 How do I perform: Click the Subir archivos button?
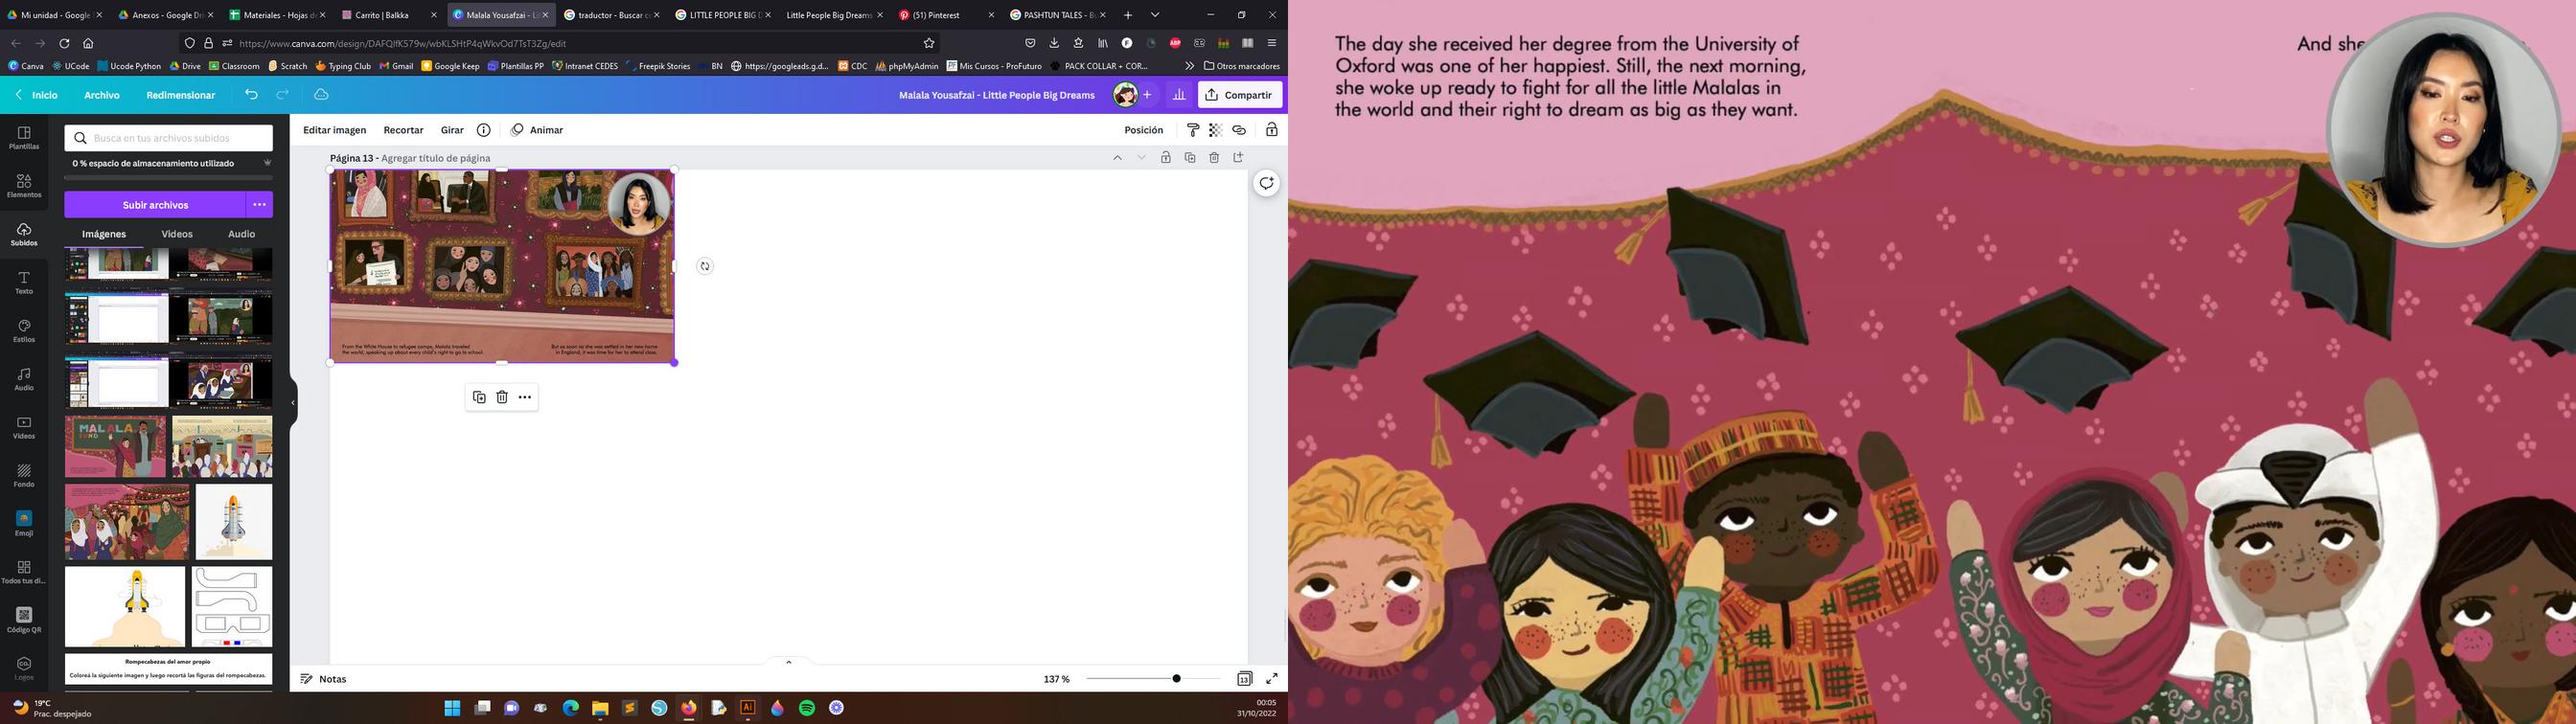click(x=155, y=205)
